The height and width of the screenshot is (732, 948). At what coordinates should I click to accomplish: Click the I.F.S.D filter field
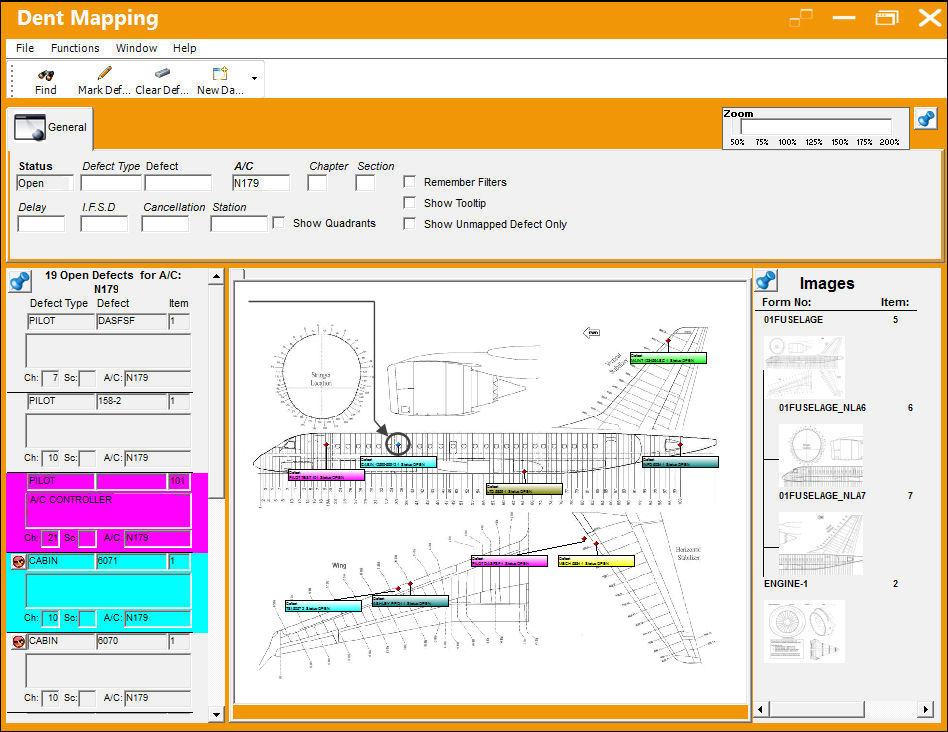pyautogui.click(x=104, y=224)
